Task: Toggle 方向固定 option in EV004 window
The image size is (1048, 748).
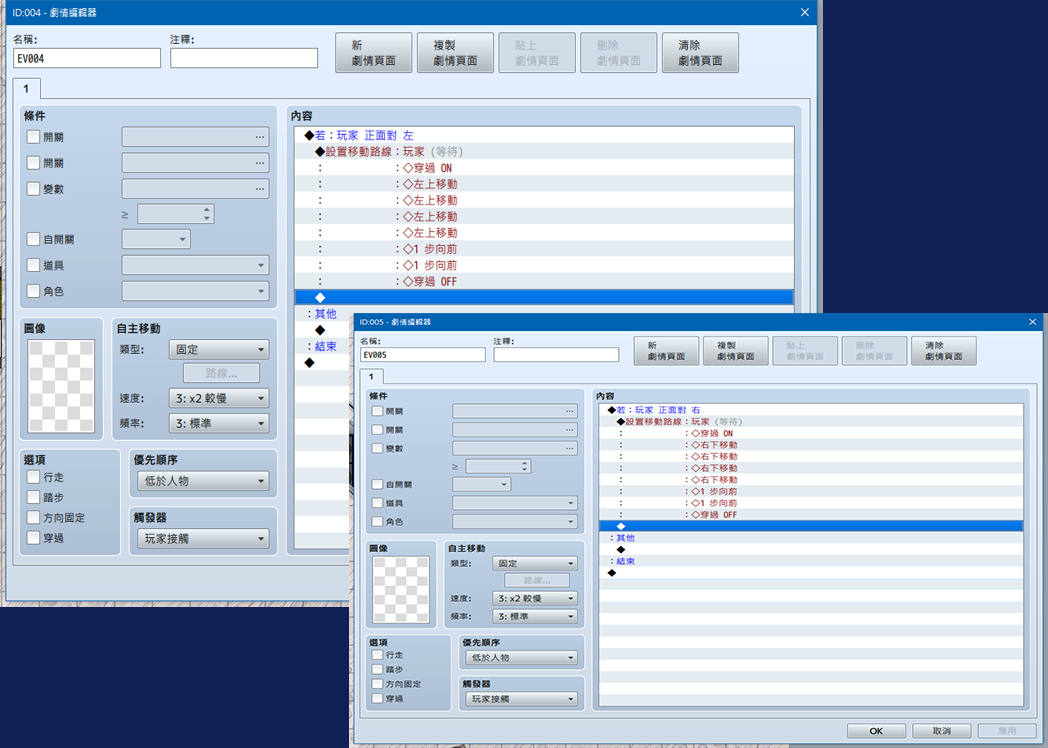Action: coord(33,517)
